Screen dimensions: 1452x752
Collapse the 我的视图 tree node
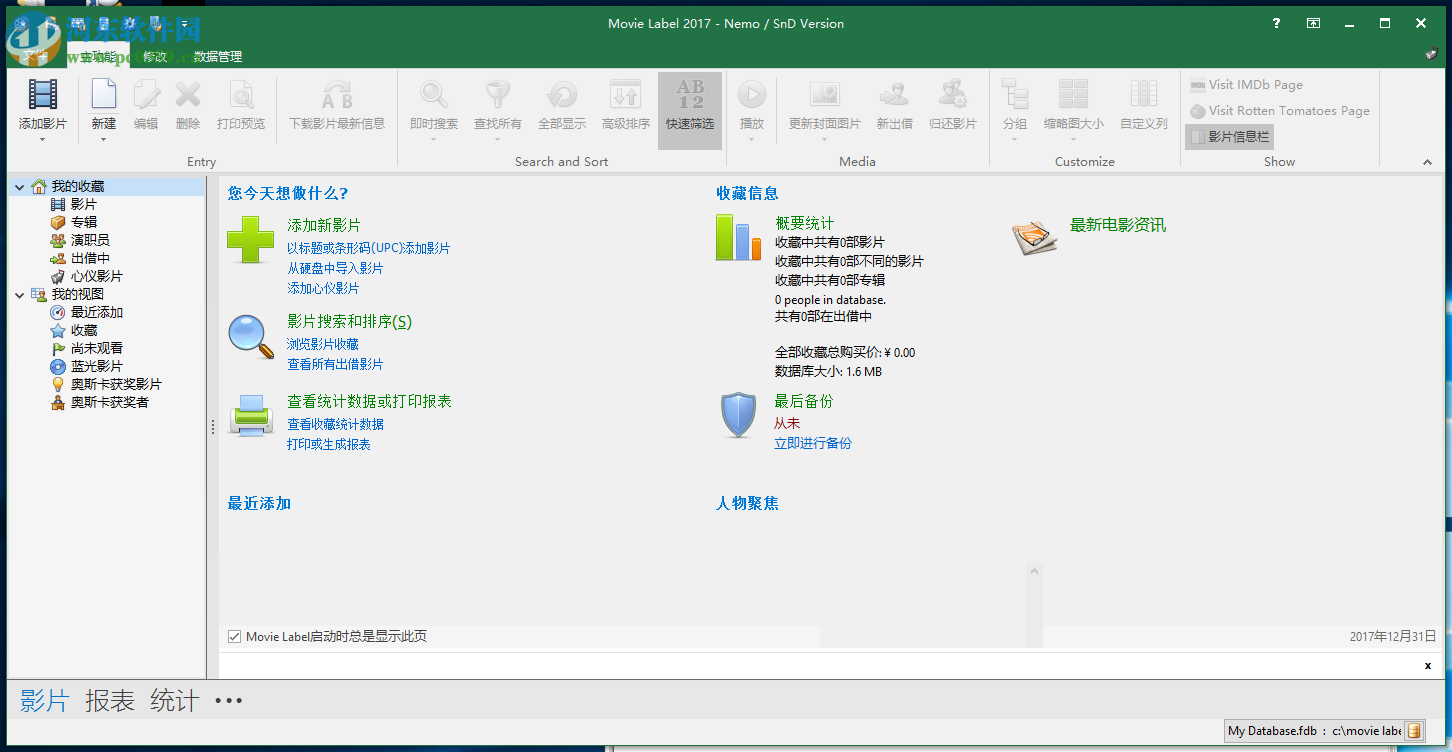point(20,295)
